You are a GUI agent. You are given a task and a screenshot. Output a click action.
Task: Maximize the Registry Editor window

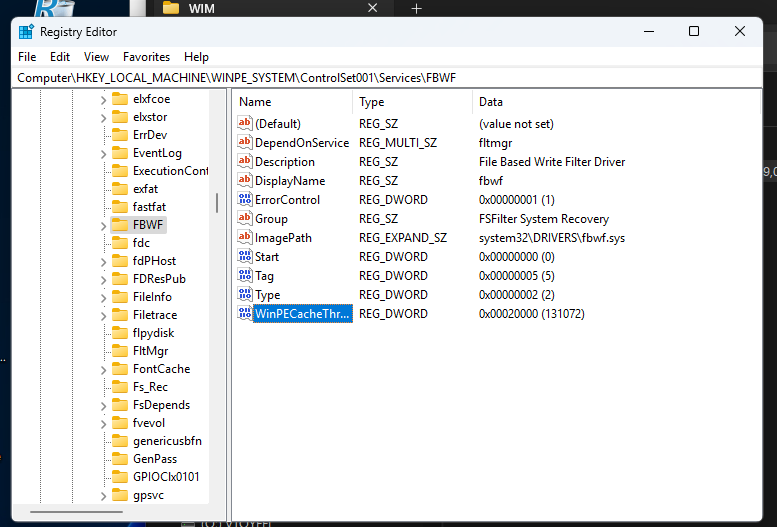tap(694, 31)
